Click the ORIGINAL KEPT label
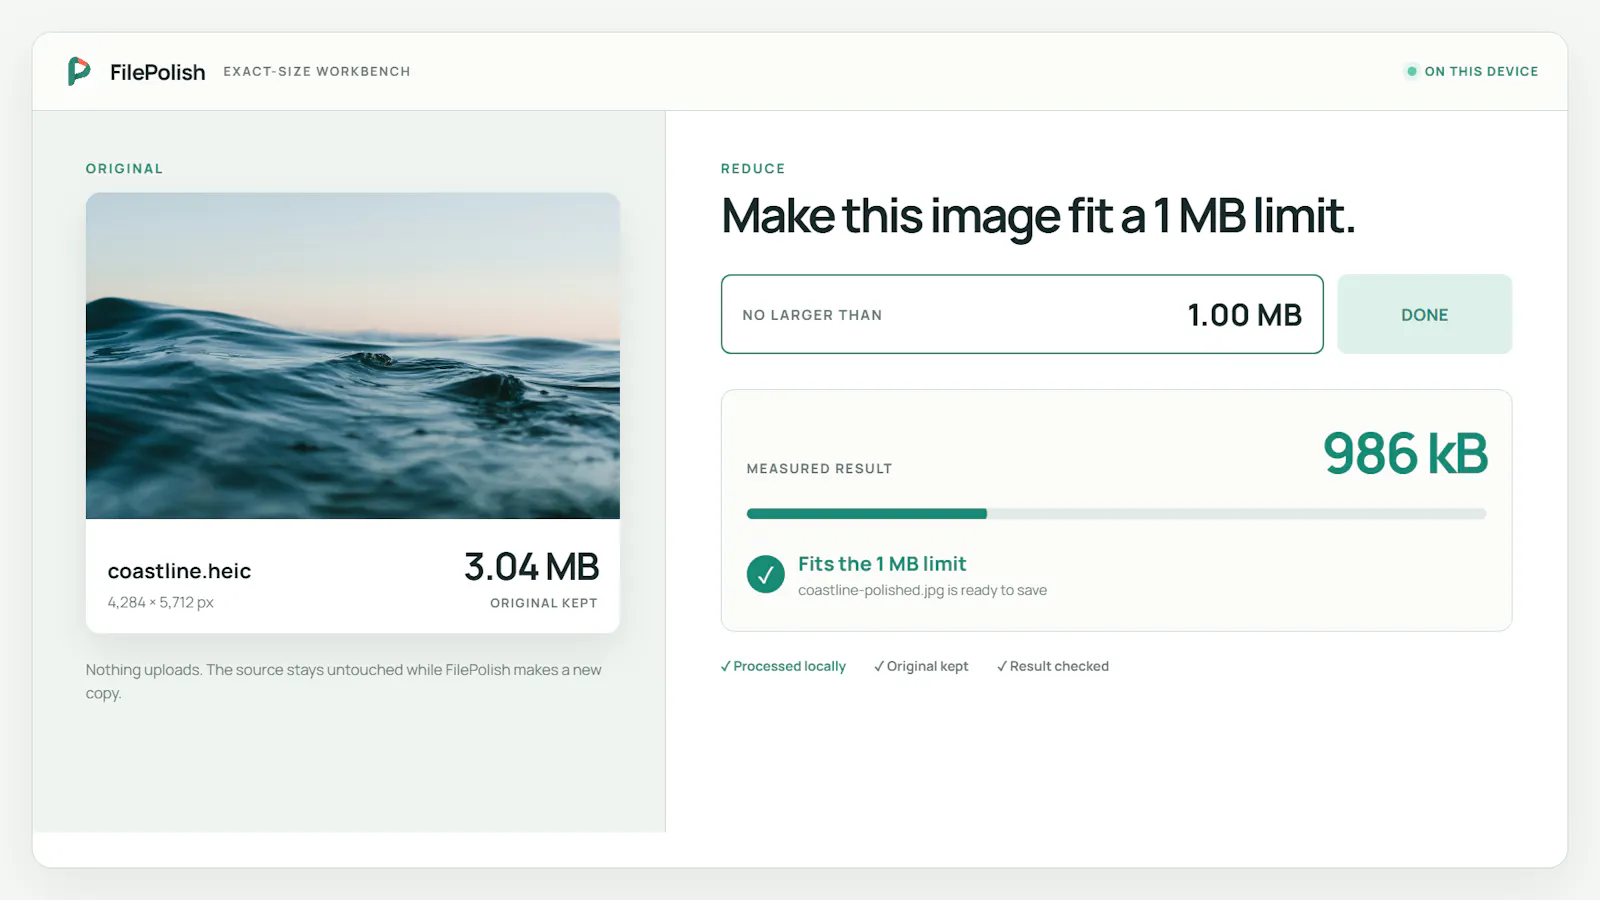 (x=543, y=603)
